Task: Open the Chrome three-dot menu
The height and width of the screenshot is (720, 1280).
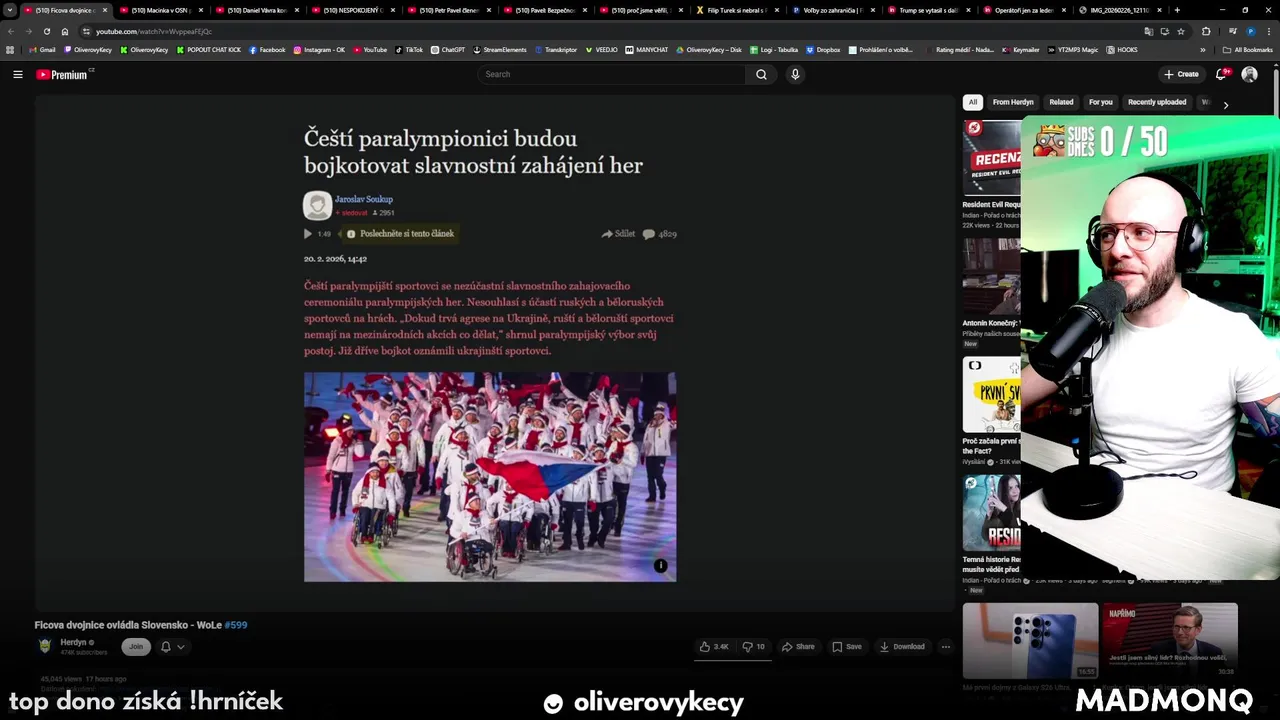Action: click(1269, 31)
